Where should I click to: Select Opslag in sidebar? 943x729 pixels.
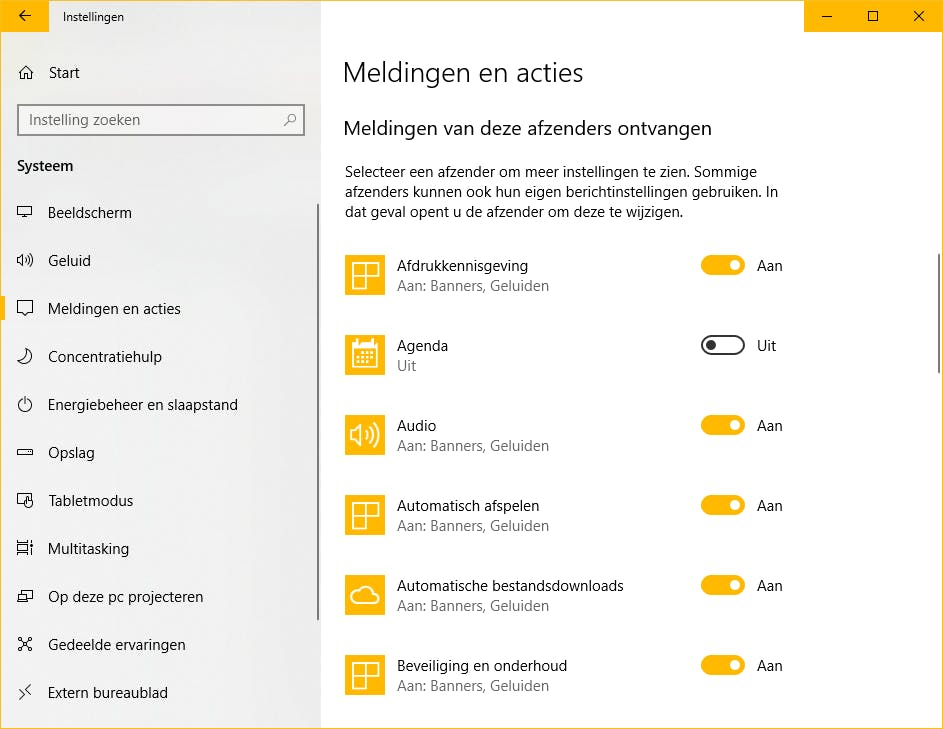pos(71,453)
